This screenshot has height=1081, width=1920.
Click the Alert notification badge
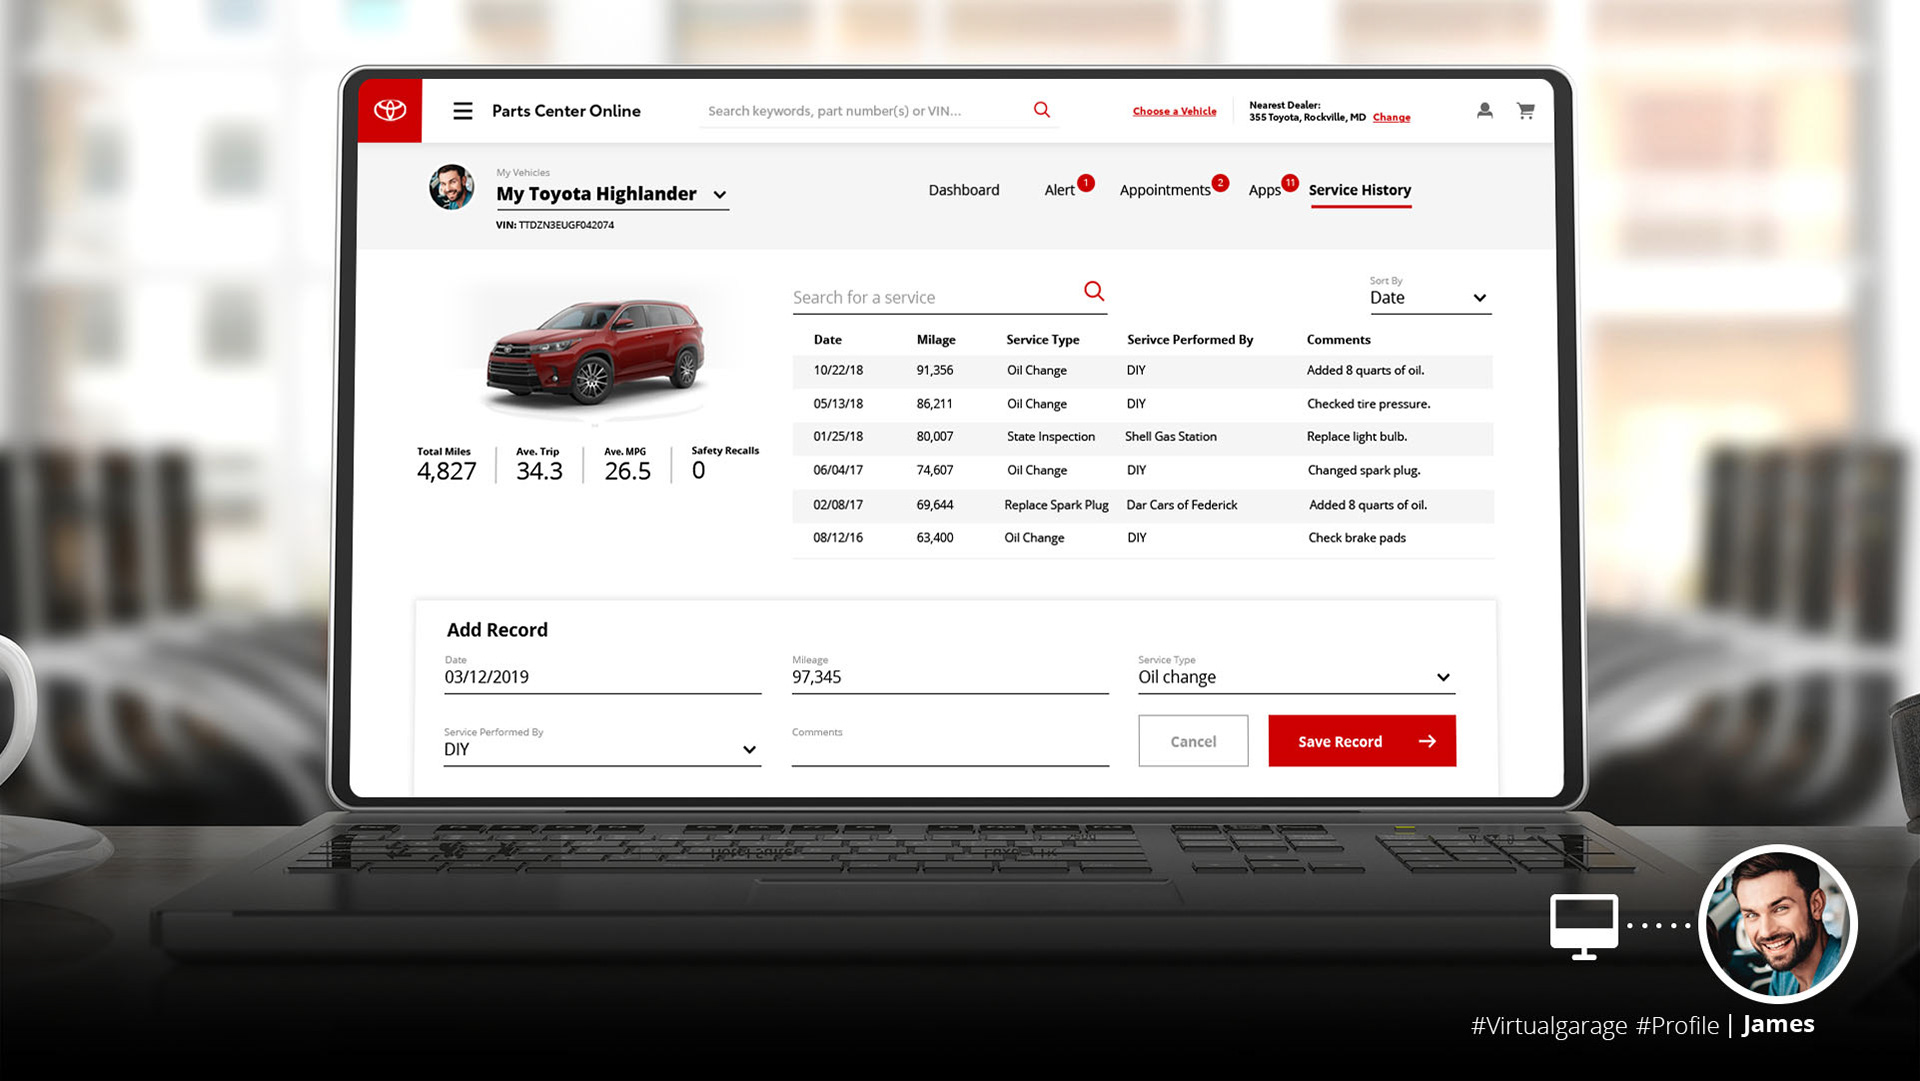1086,183
